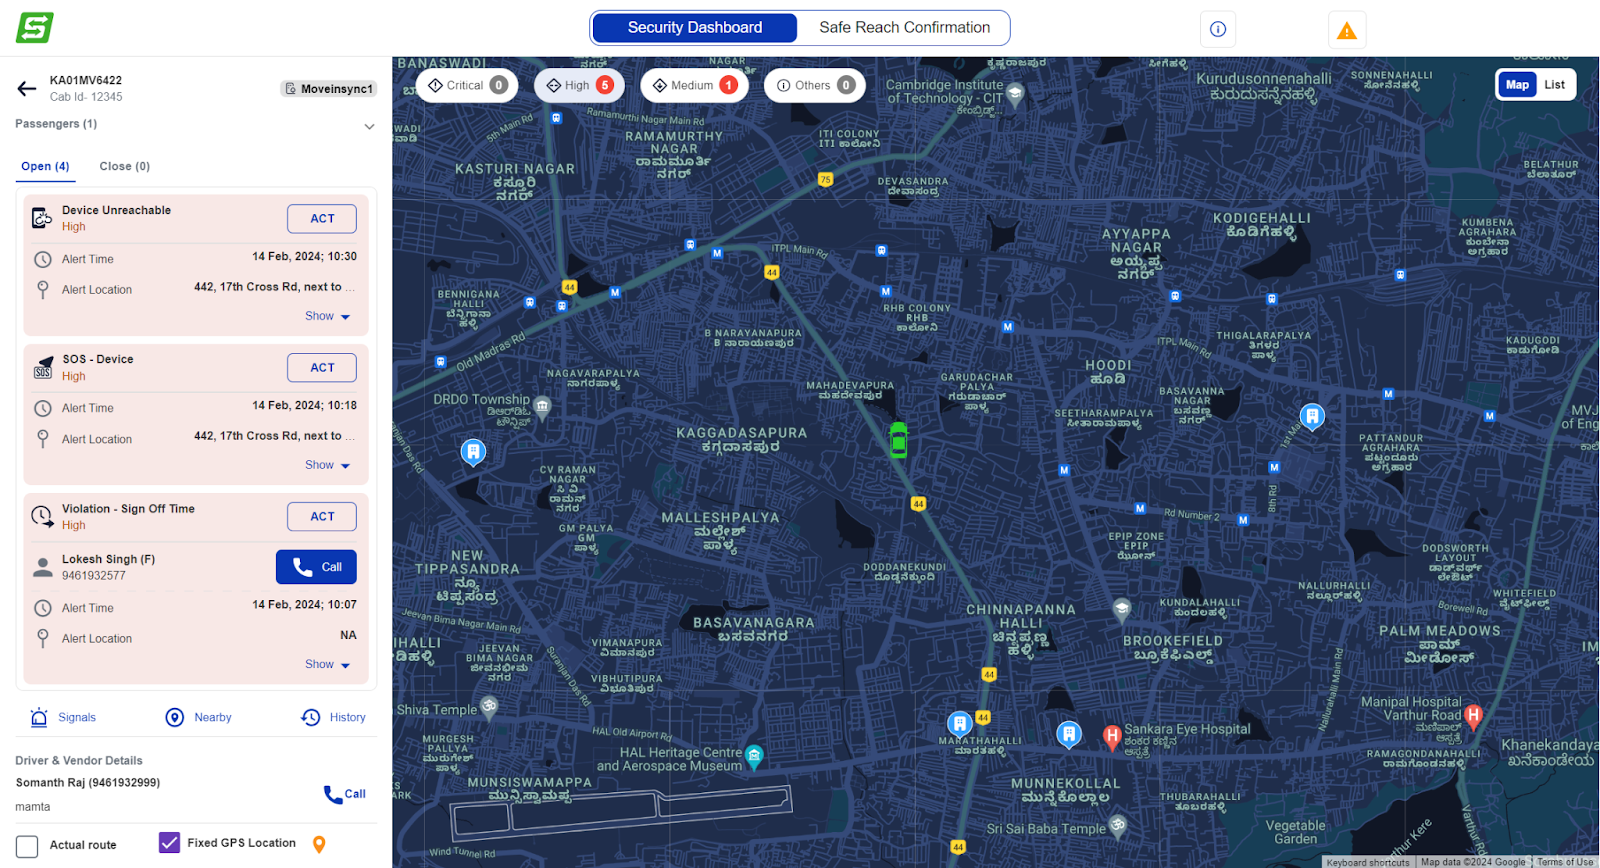
Task: Click alert time 14 Feb, 2024; 10:18
Action: pos(304,406)
